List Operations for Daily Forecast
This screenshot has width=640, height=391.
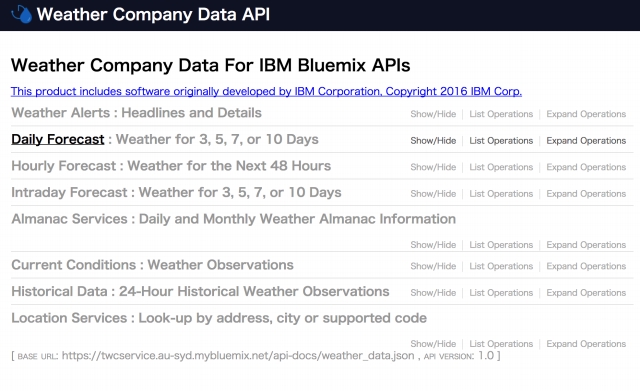coord(501,140)
